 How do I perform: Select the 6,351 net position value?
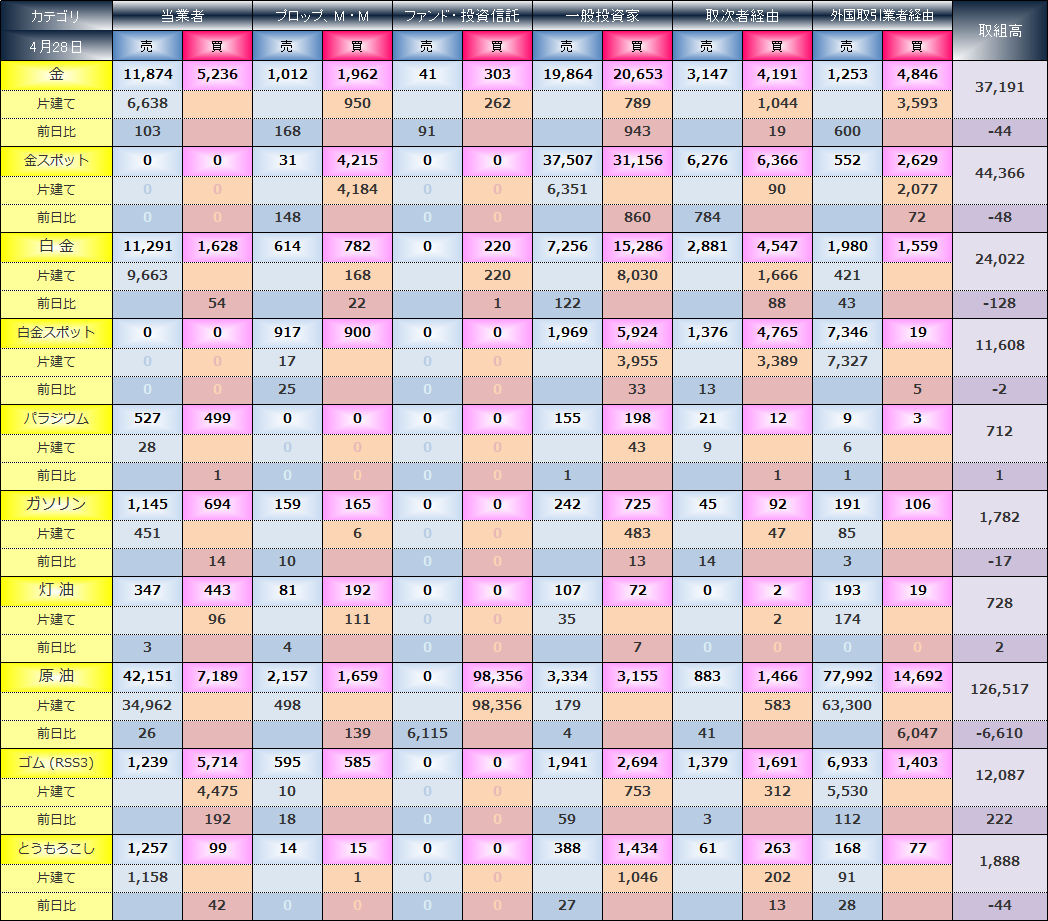coord(567,190)
